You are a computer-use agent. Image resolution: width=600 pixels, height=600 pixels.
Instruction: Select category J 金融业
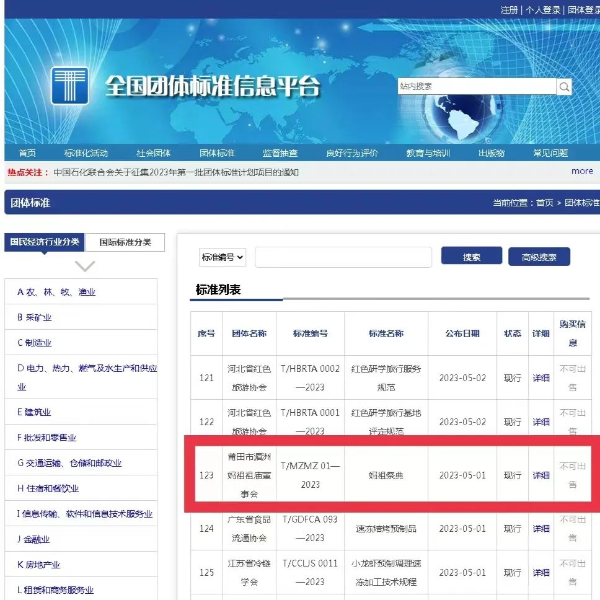point(34,539)
